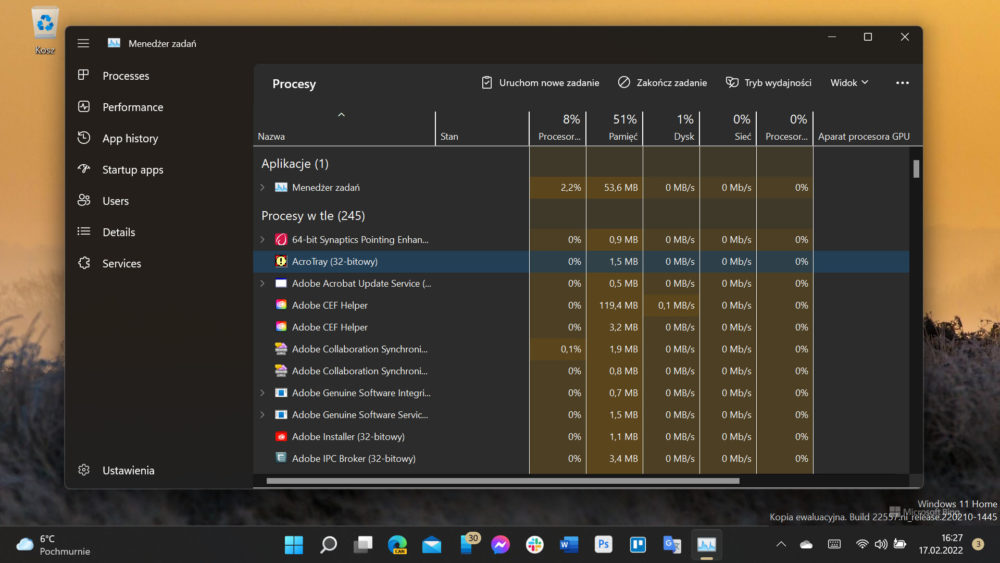The image size is (1000, 563).
Task: Click the App history clock icon
Action: click(x=84, y=138)
